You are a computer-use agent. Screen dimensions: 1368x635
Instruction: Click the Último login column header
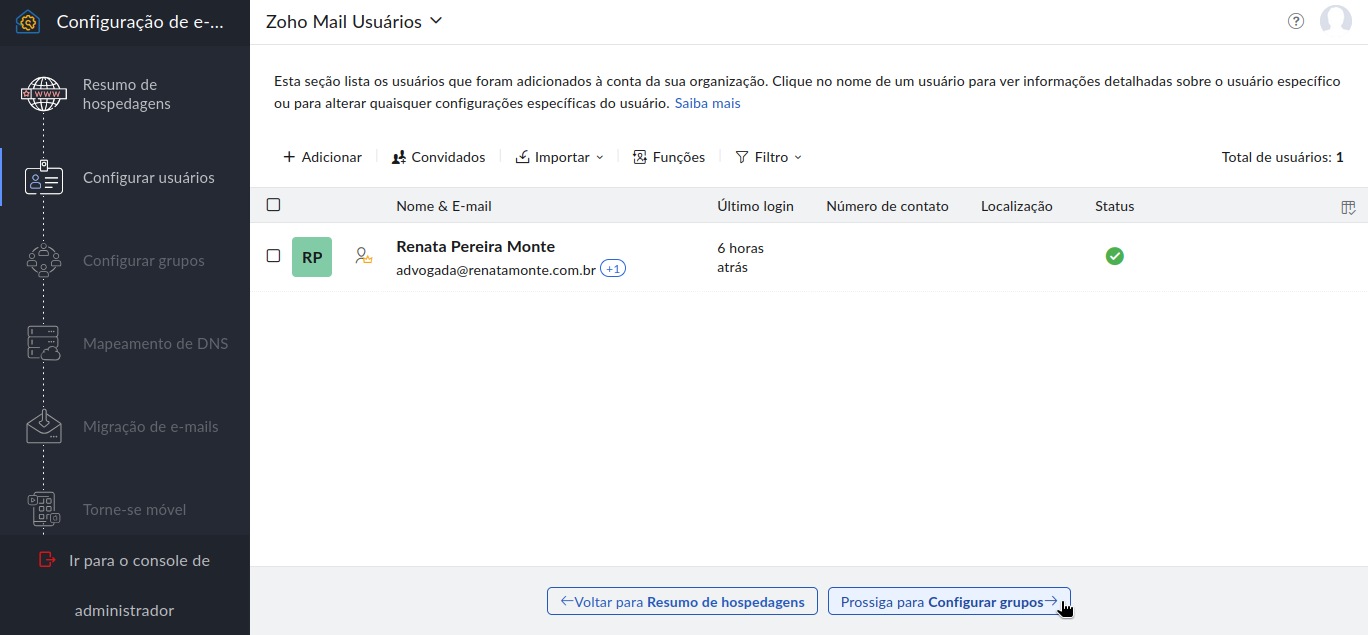click(x=755, y=206)
